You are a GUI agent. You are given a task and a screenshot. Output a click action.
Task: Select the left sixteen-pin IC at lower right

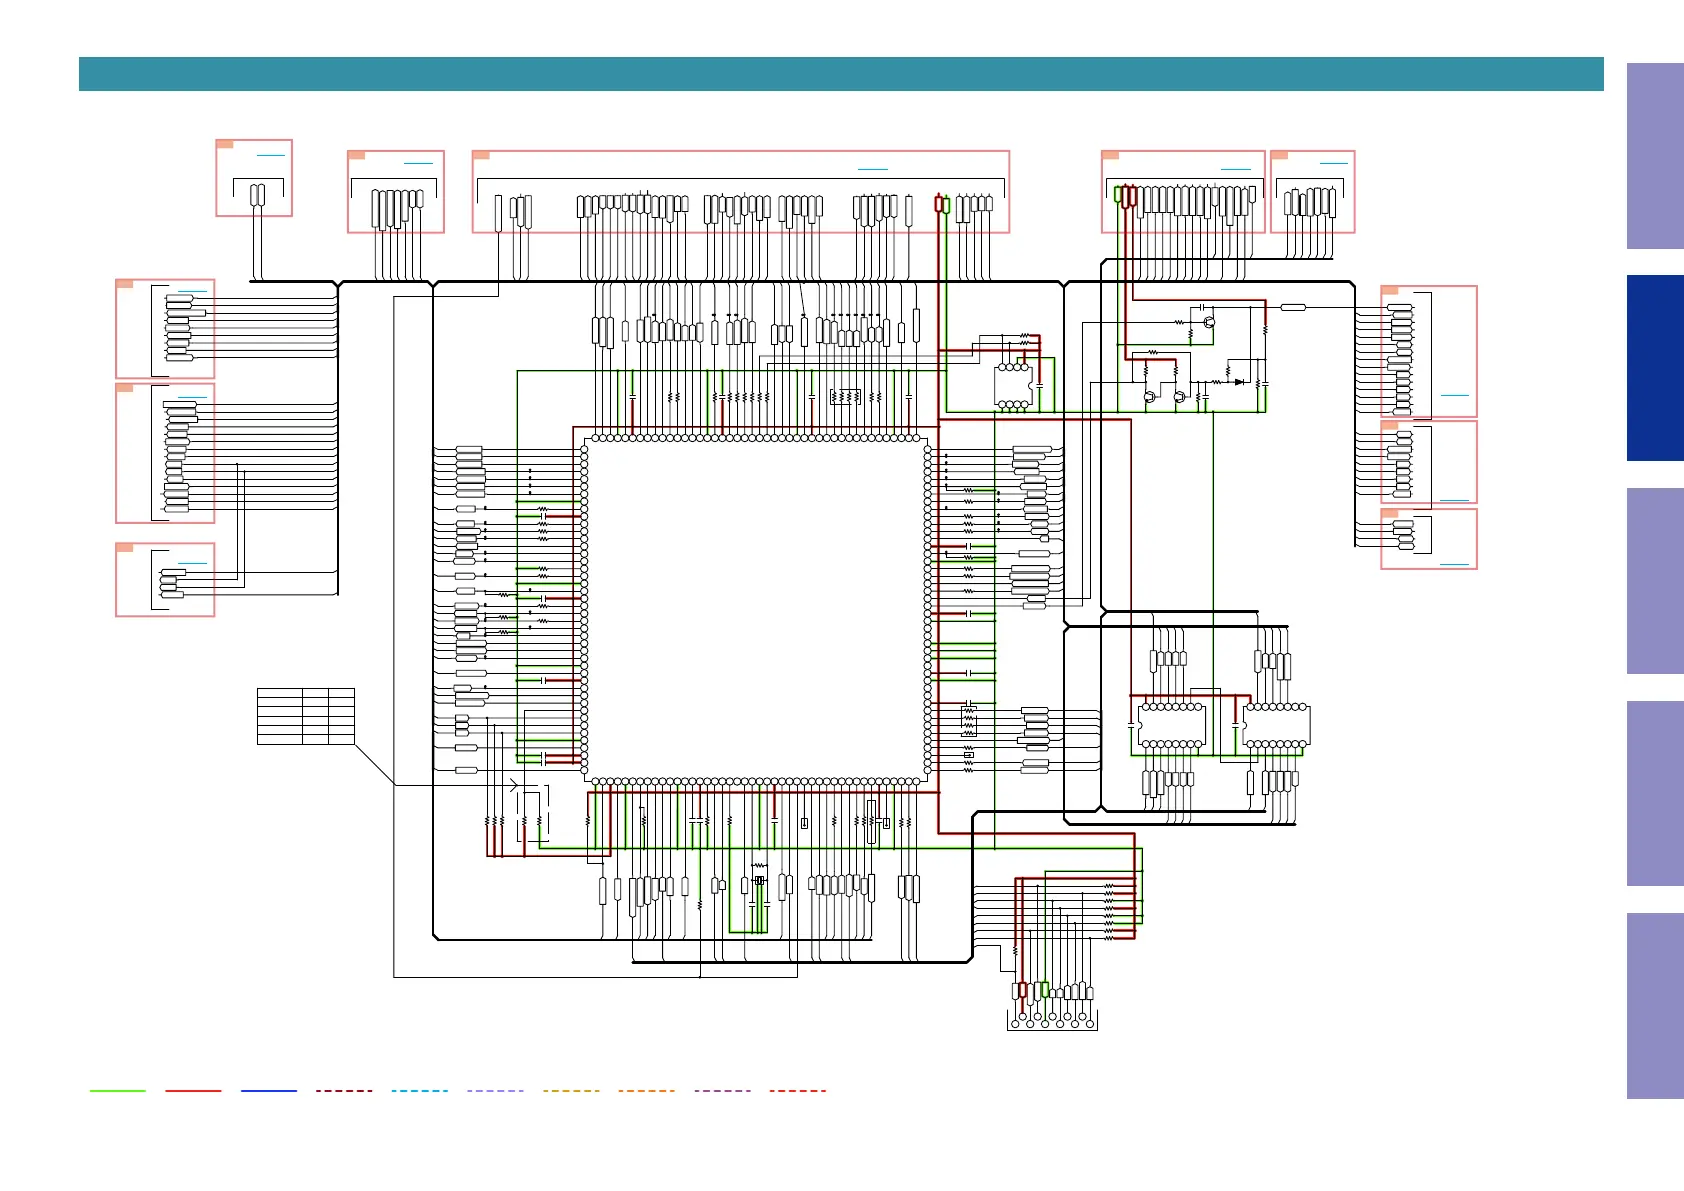point(1171,725)
